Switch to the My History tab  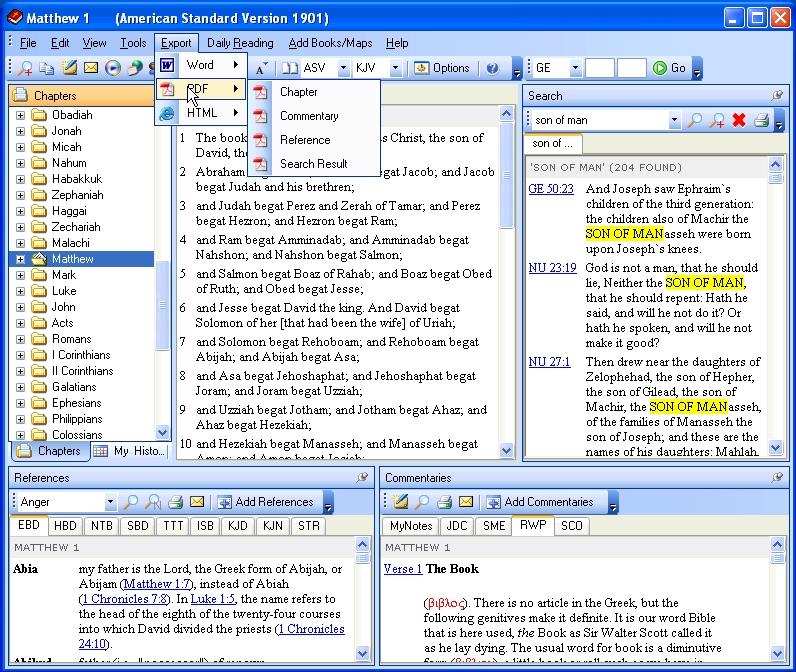(130, 451)
